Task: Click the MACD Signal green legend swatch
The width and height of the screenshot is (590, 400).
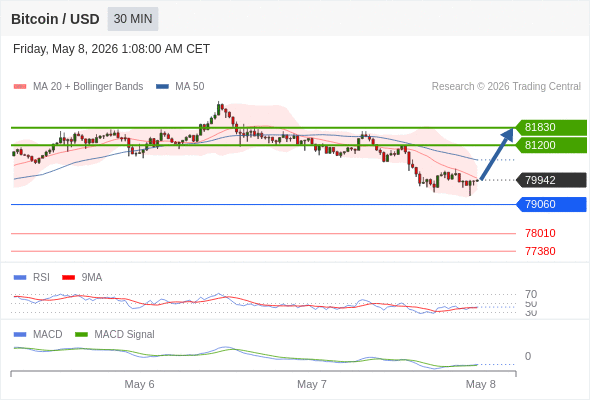Action: point(81,335)
